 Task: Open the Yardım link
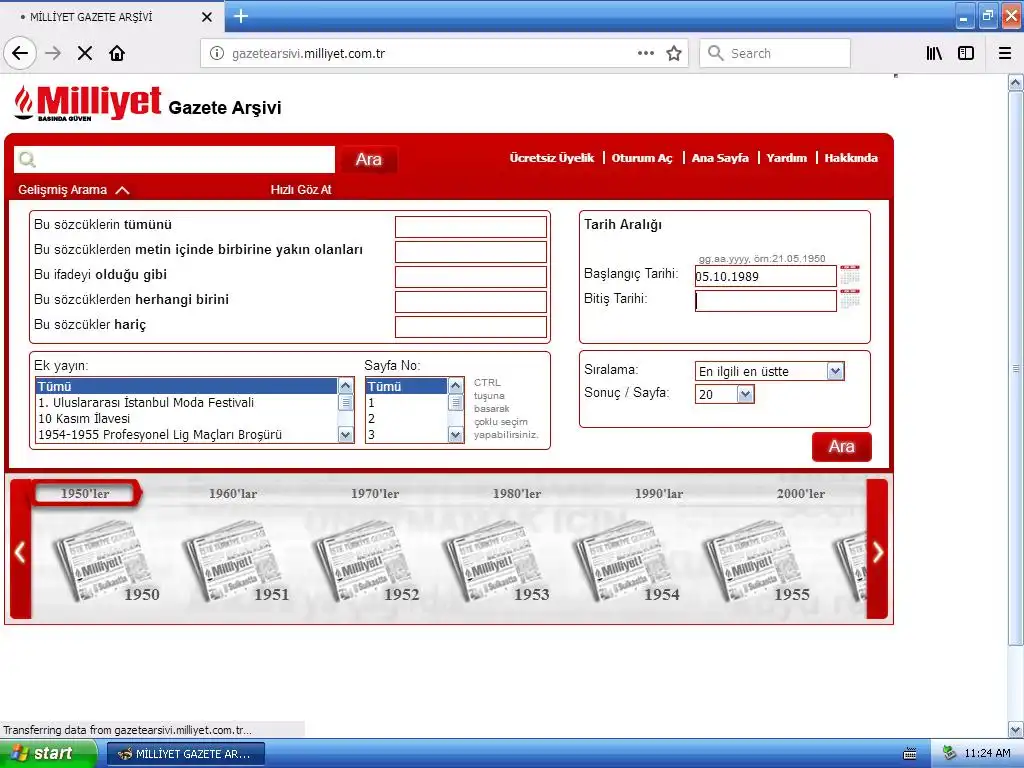[787, 158]
